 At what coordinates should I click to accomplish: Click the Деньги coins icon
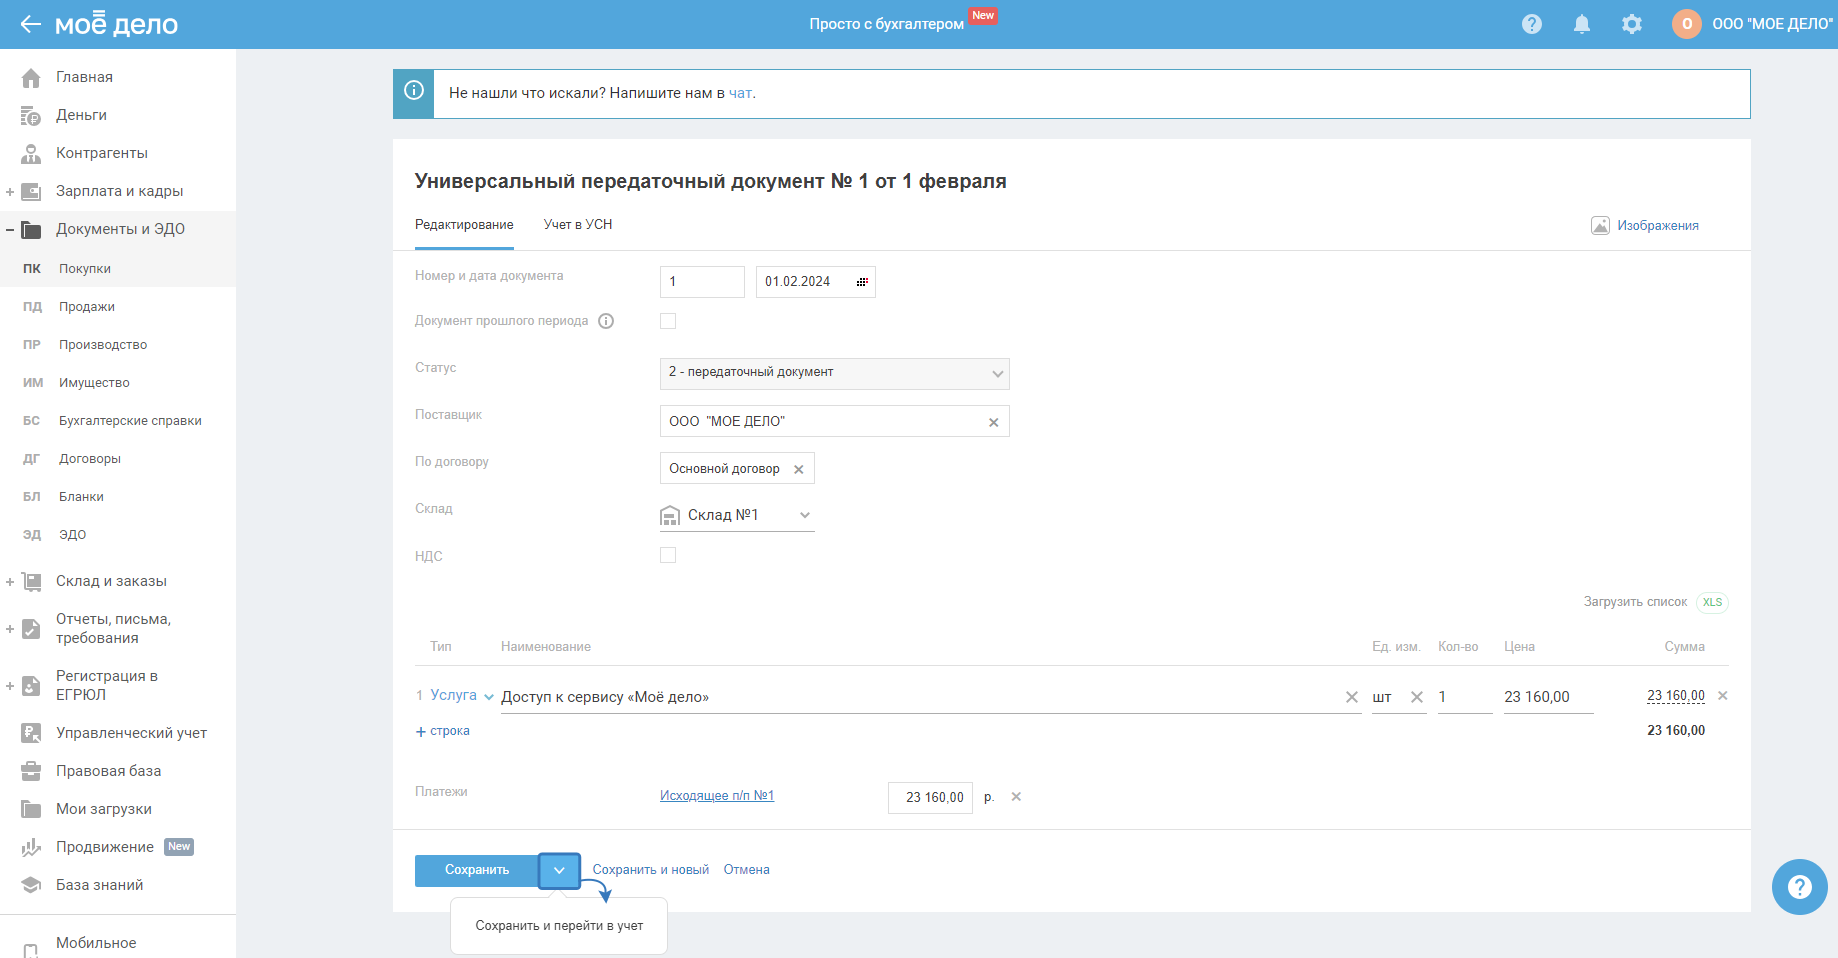pos(31,115)
